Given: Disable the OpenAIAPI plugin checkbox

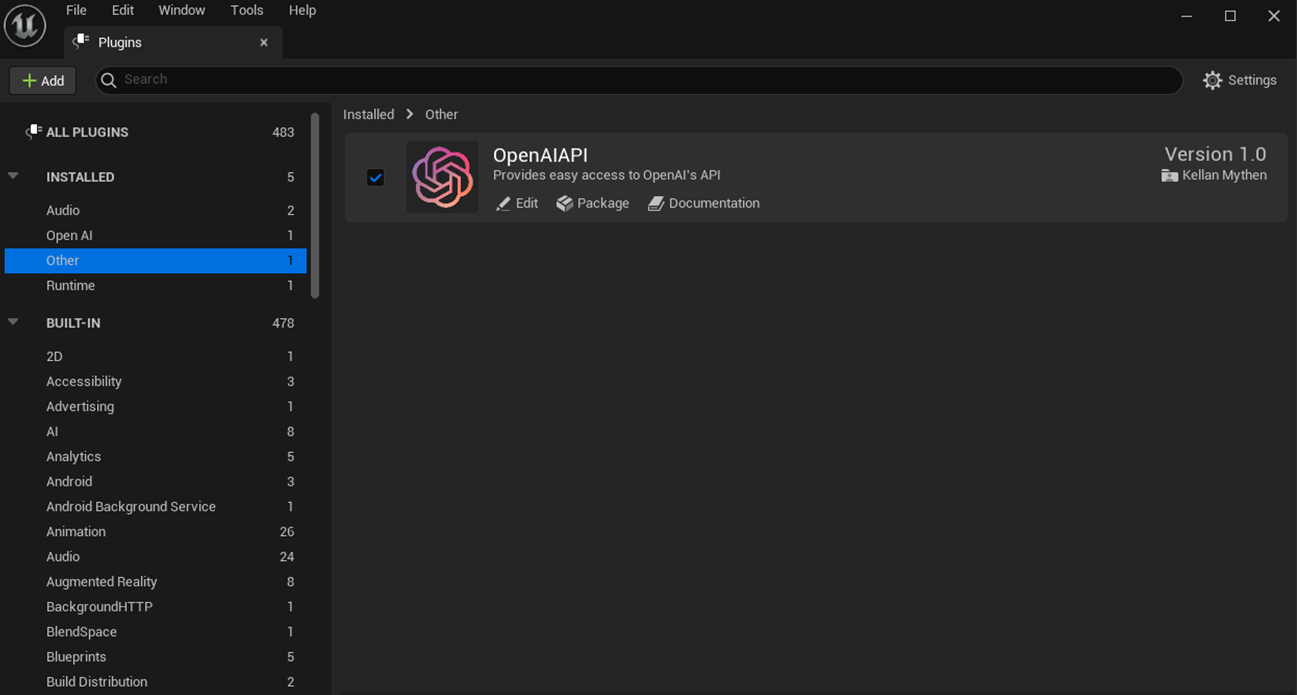Looking at the screenshot, I should coord(375,177).
